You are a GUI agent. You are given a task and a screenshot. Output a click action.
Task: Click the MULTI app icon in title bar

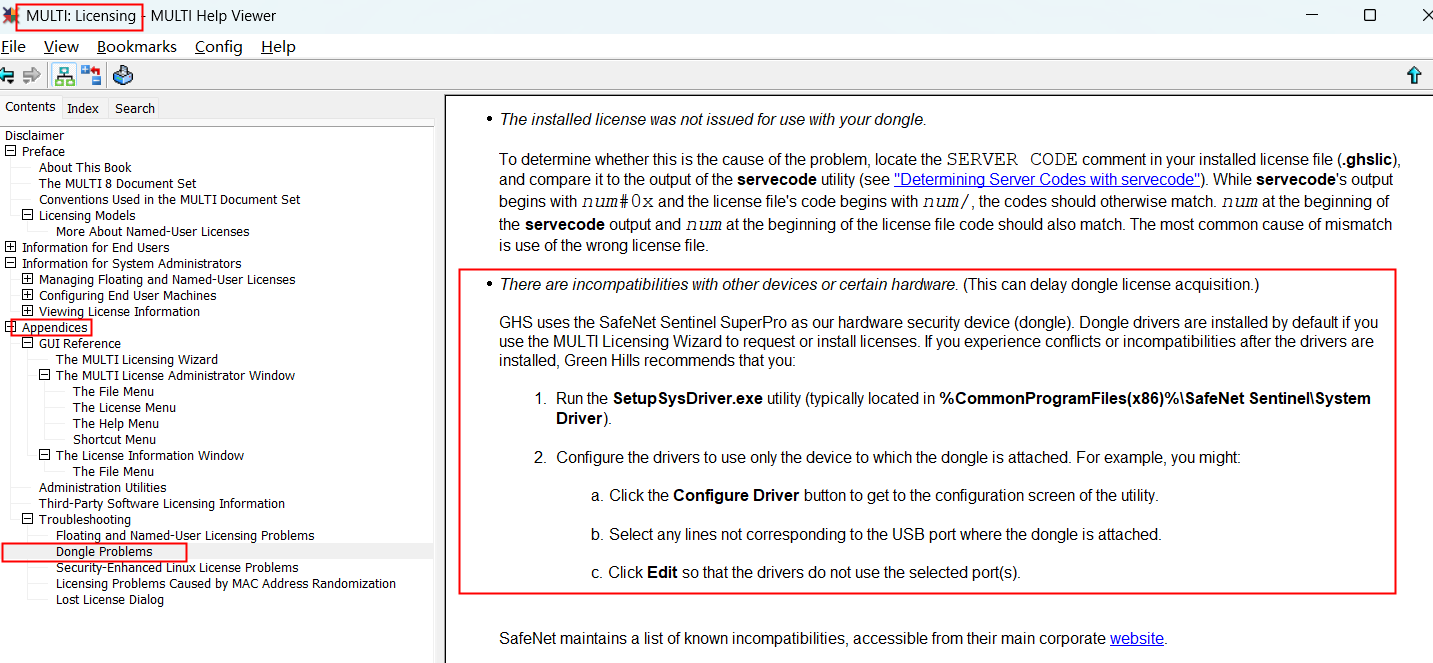[10, 16]
